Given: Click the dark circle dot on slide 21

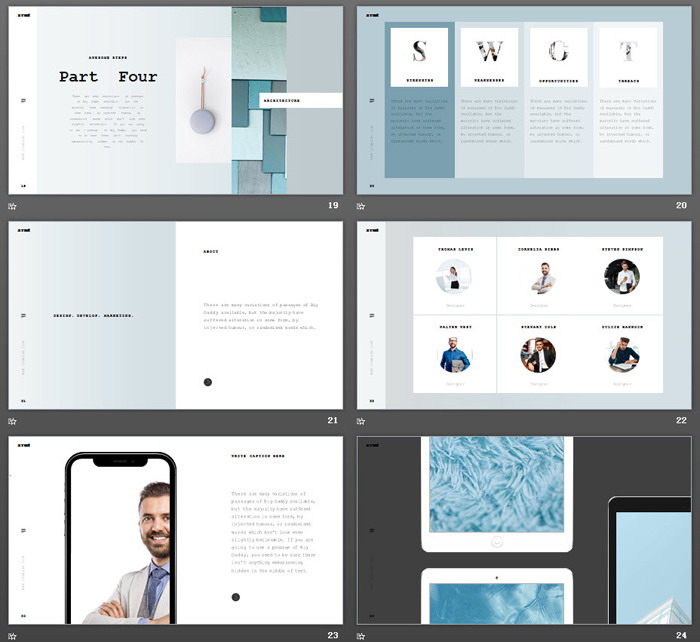Looking at the screenshot, I should [x=208, y=382].
